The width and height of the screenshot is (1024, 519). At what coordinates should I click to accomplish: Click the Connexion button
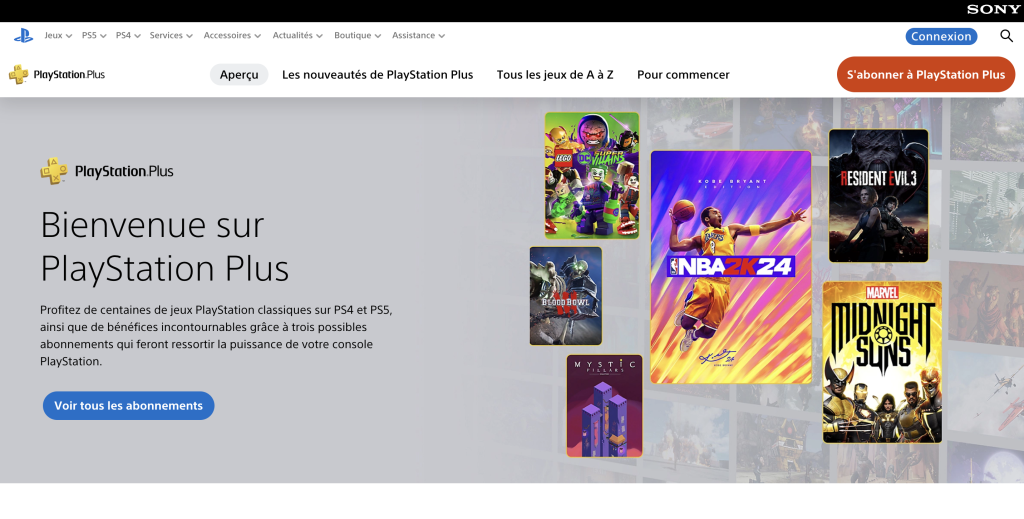click(941, 37)
